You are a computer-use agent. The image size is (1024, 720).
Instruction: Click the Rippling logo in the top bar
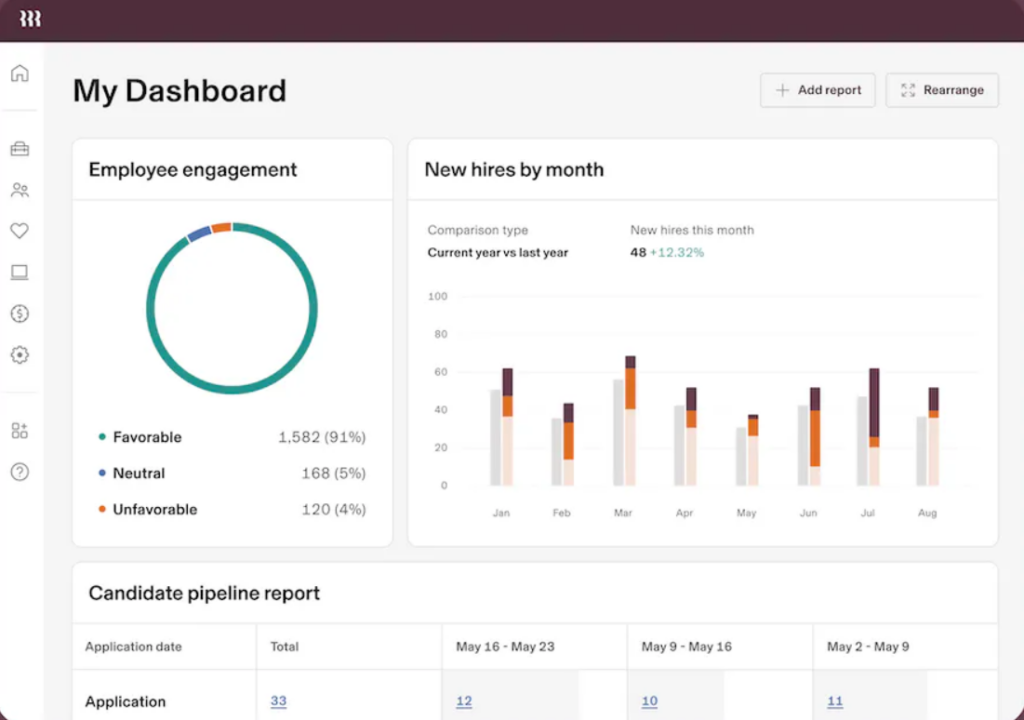click(29, 19)
